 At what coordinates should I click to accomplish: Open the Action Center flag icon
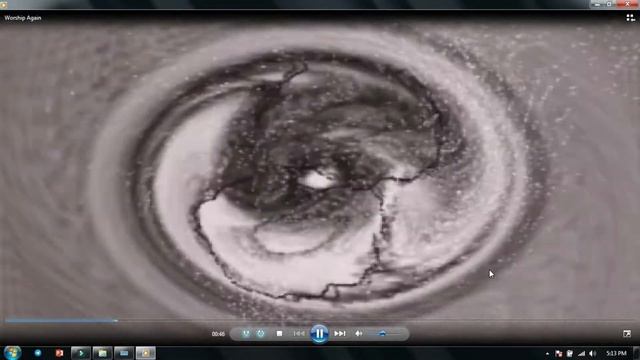(x=558, y=353)
